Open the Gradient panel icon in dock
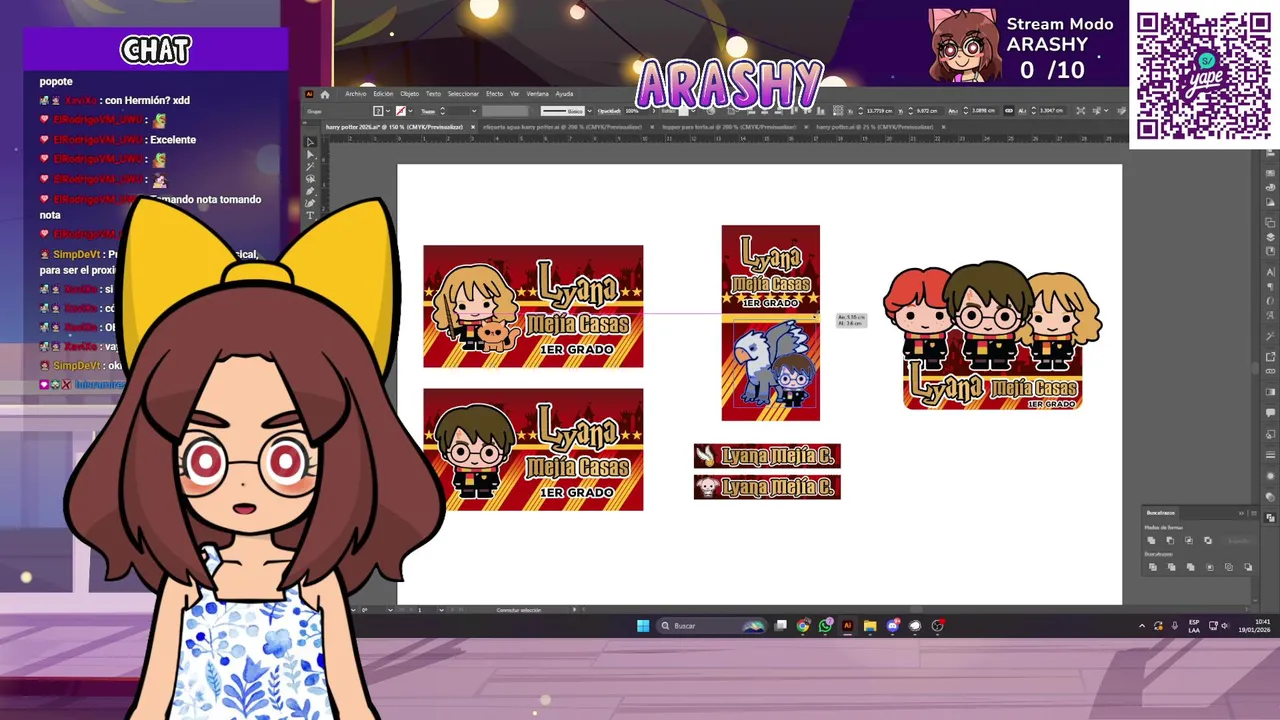1280x720 pixels. (x=1271, y=392)
